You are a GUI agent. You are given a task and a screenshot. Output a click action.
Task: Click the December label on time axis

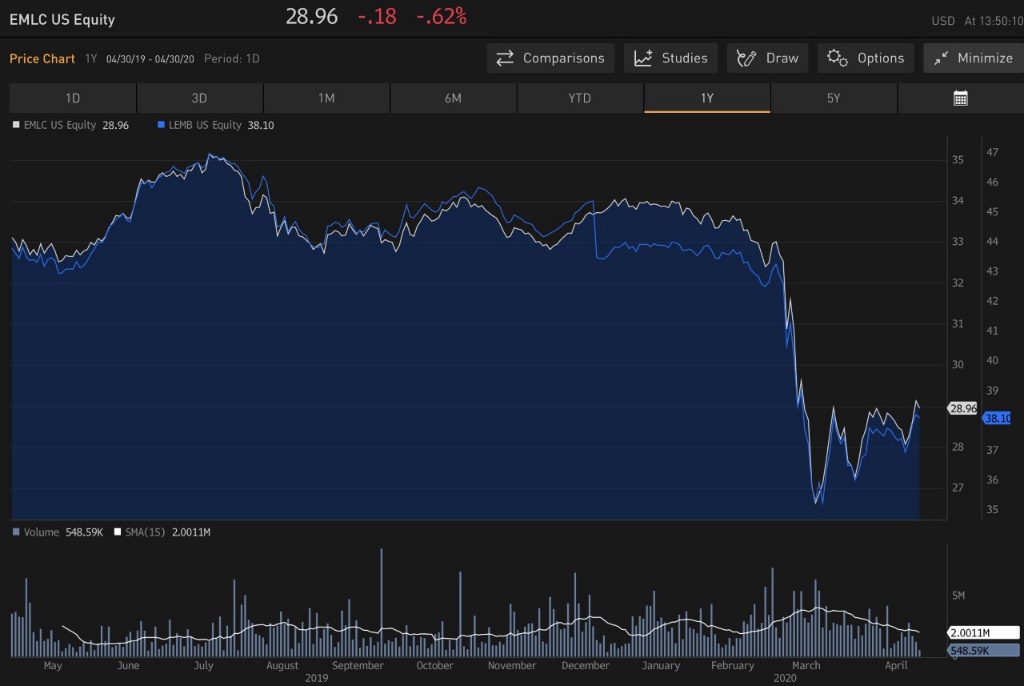click(585, 665)
